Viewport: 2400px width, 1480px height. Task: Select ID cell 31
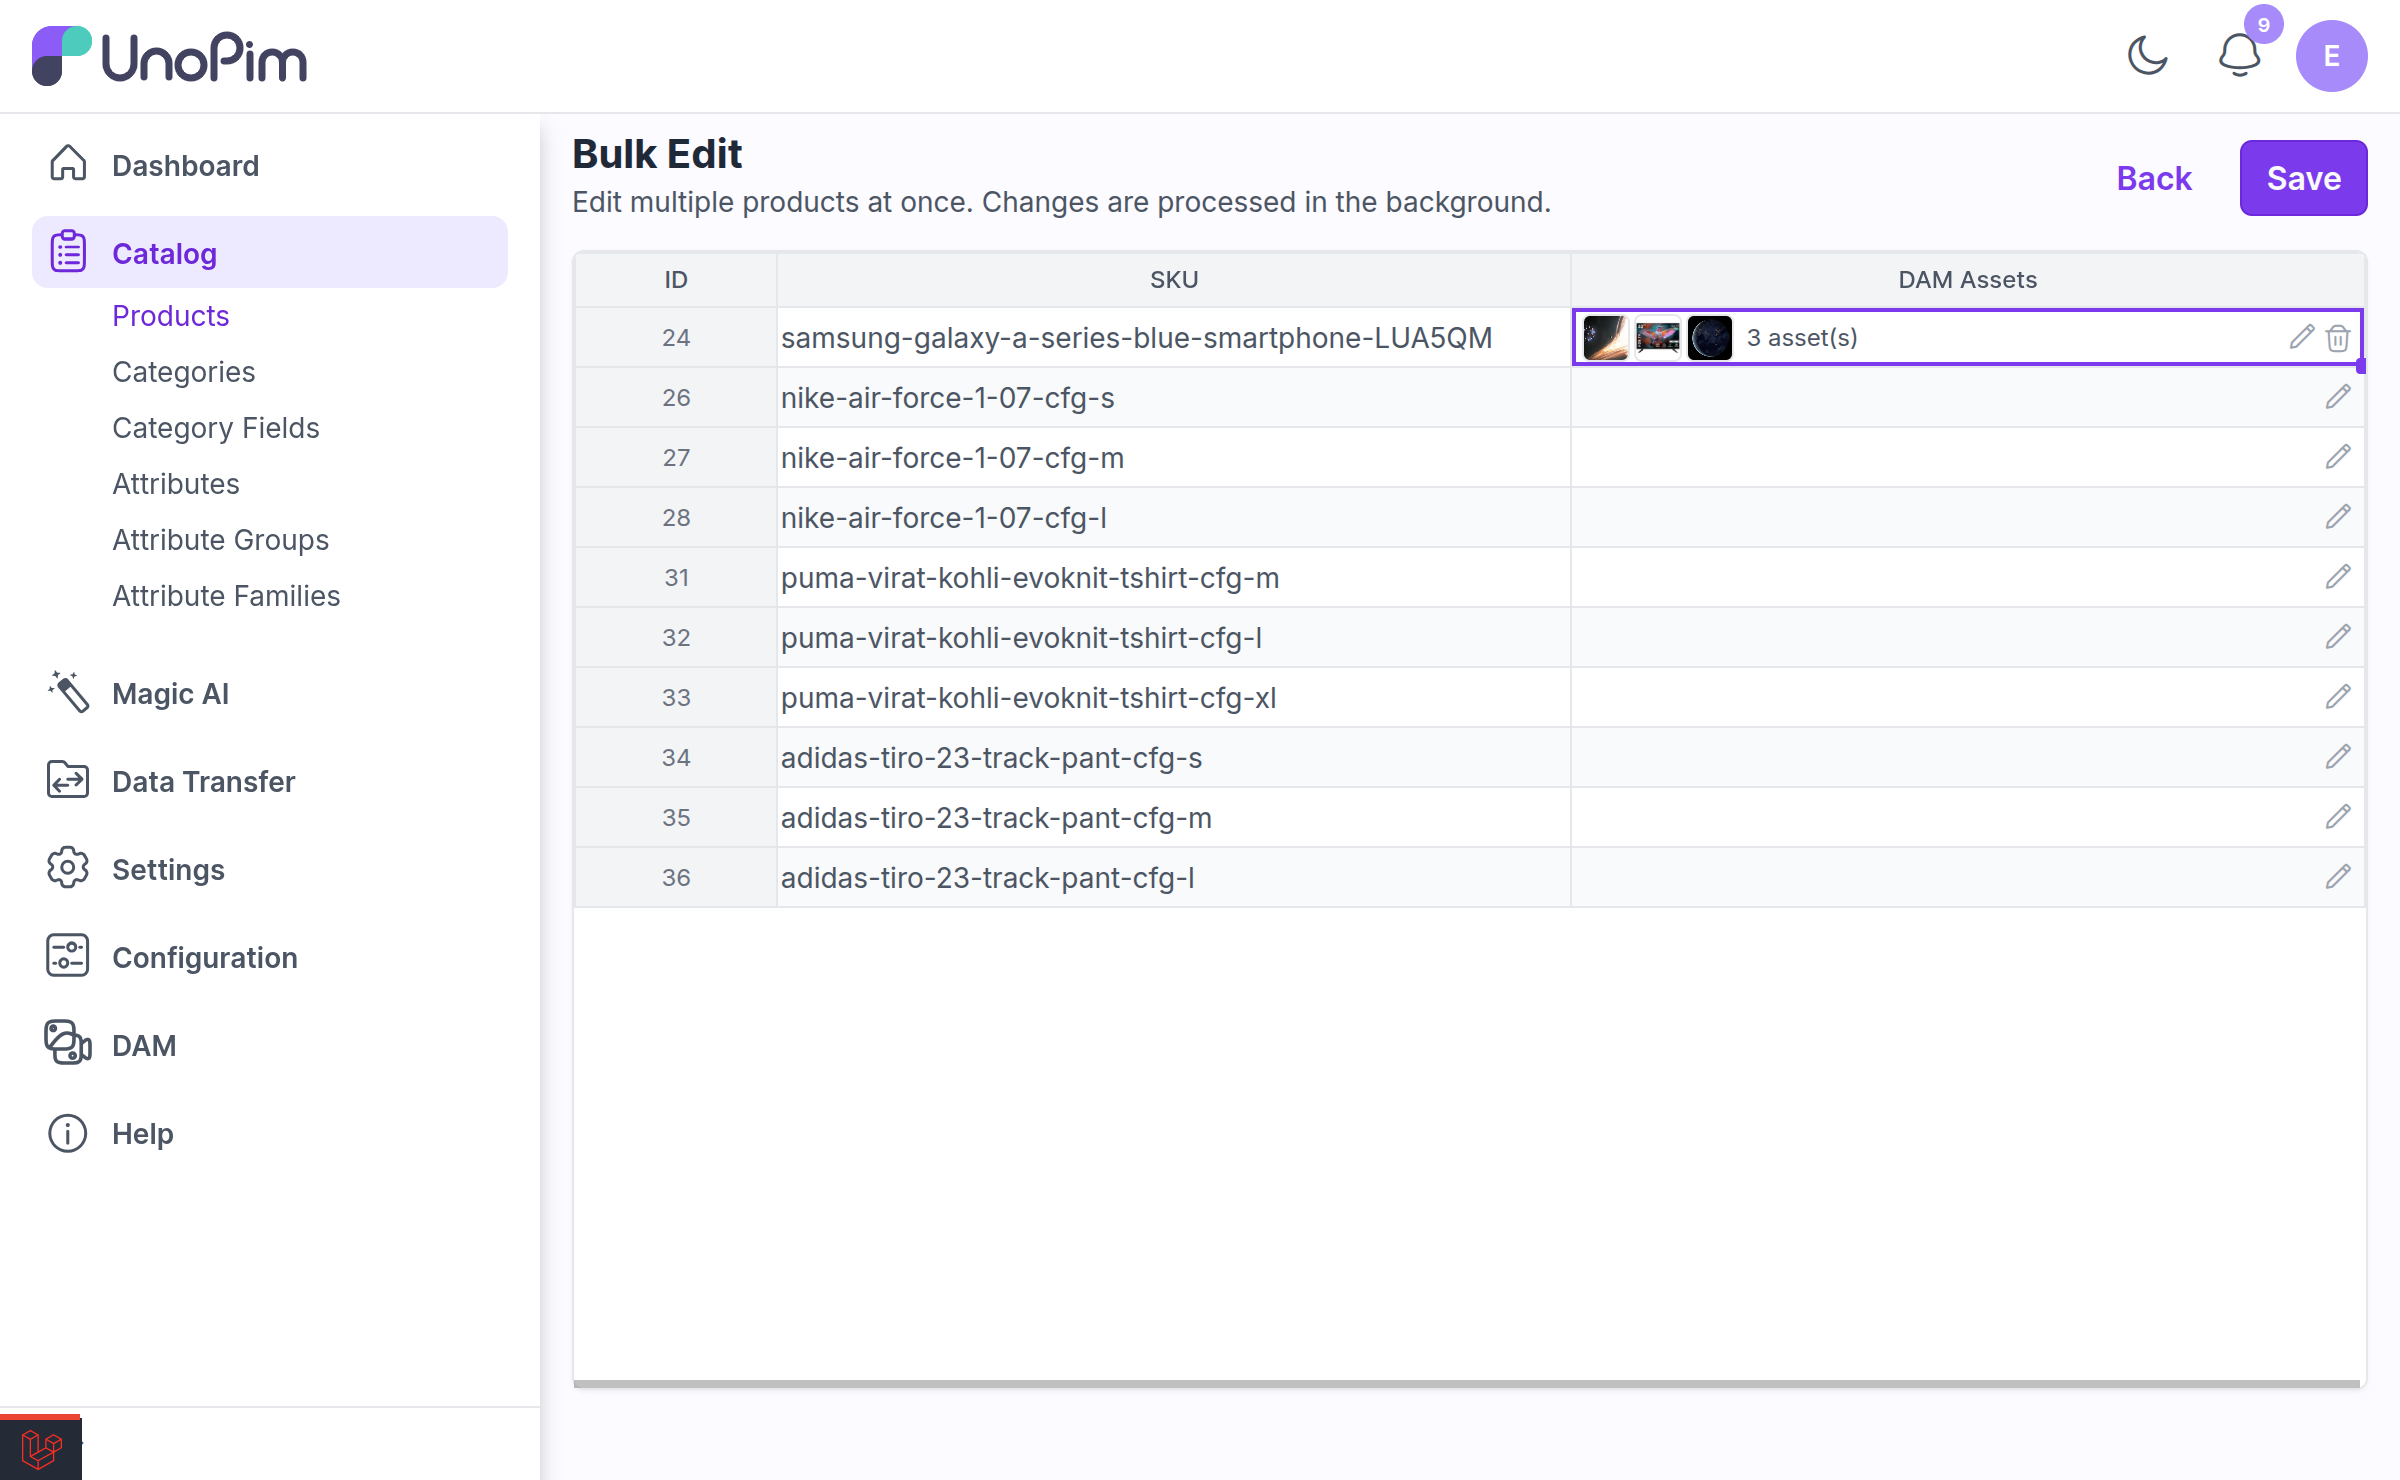tap(676, 577)
